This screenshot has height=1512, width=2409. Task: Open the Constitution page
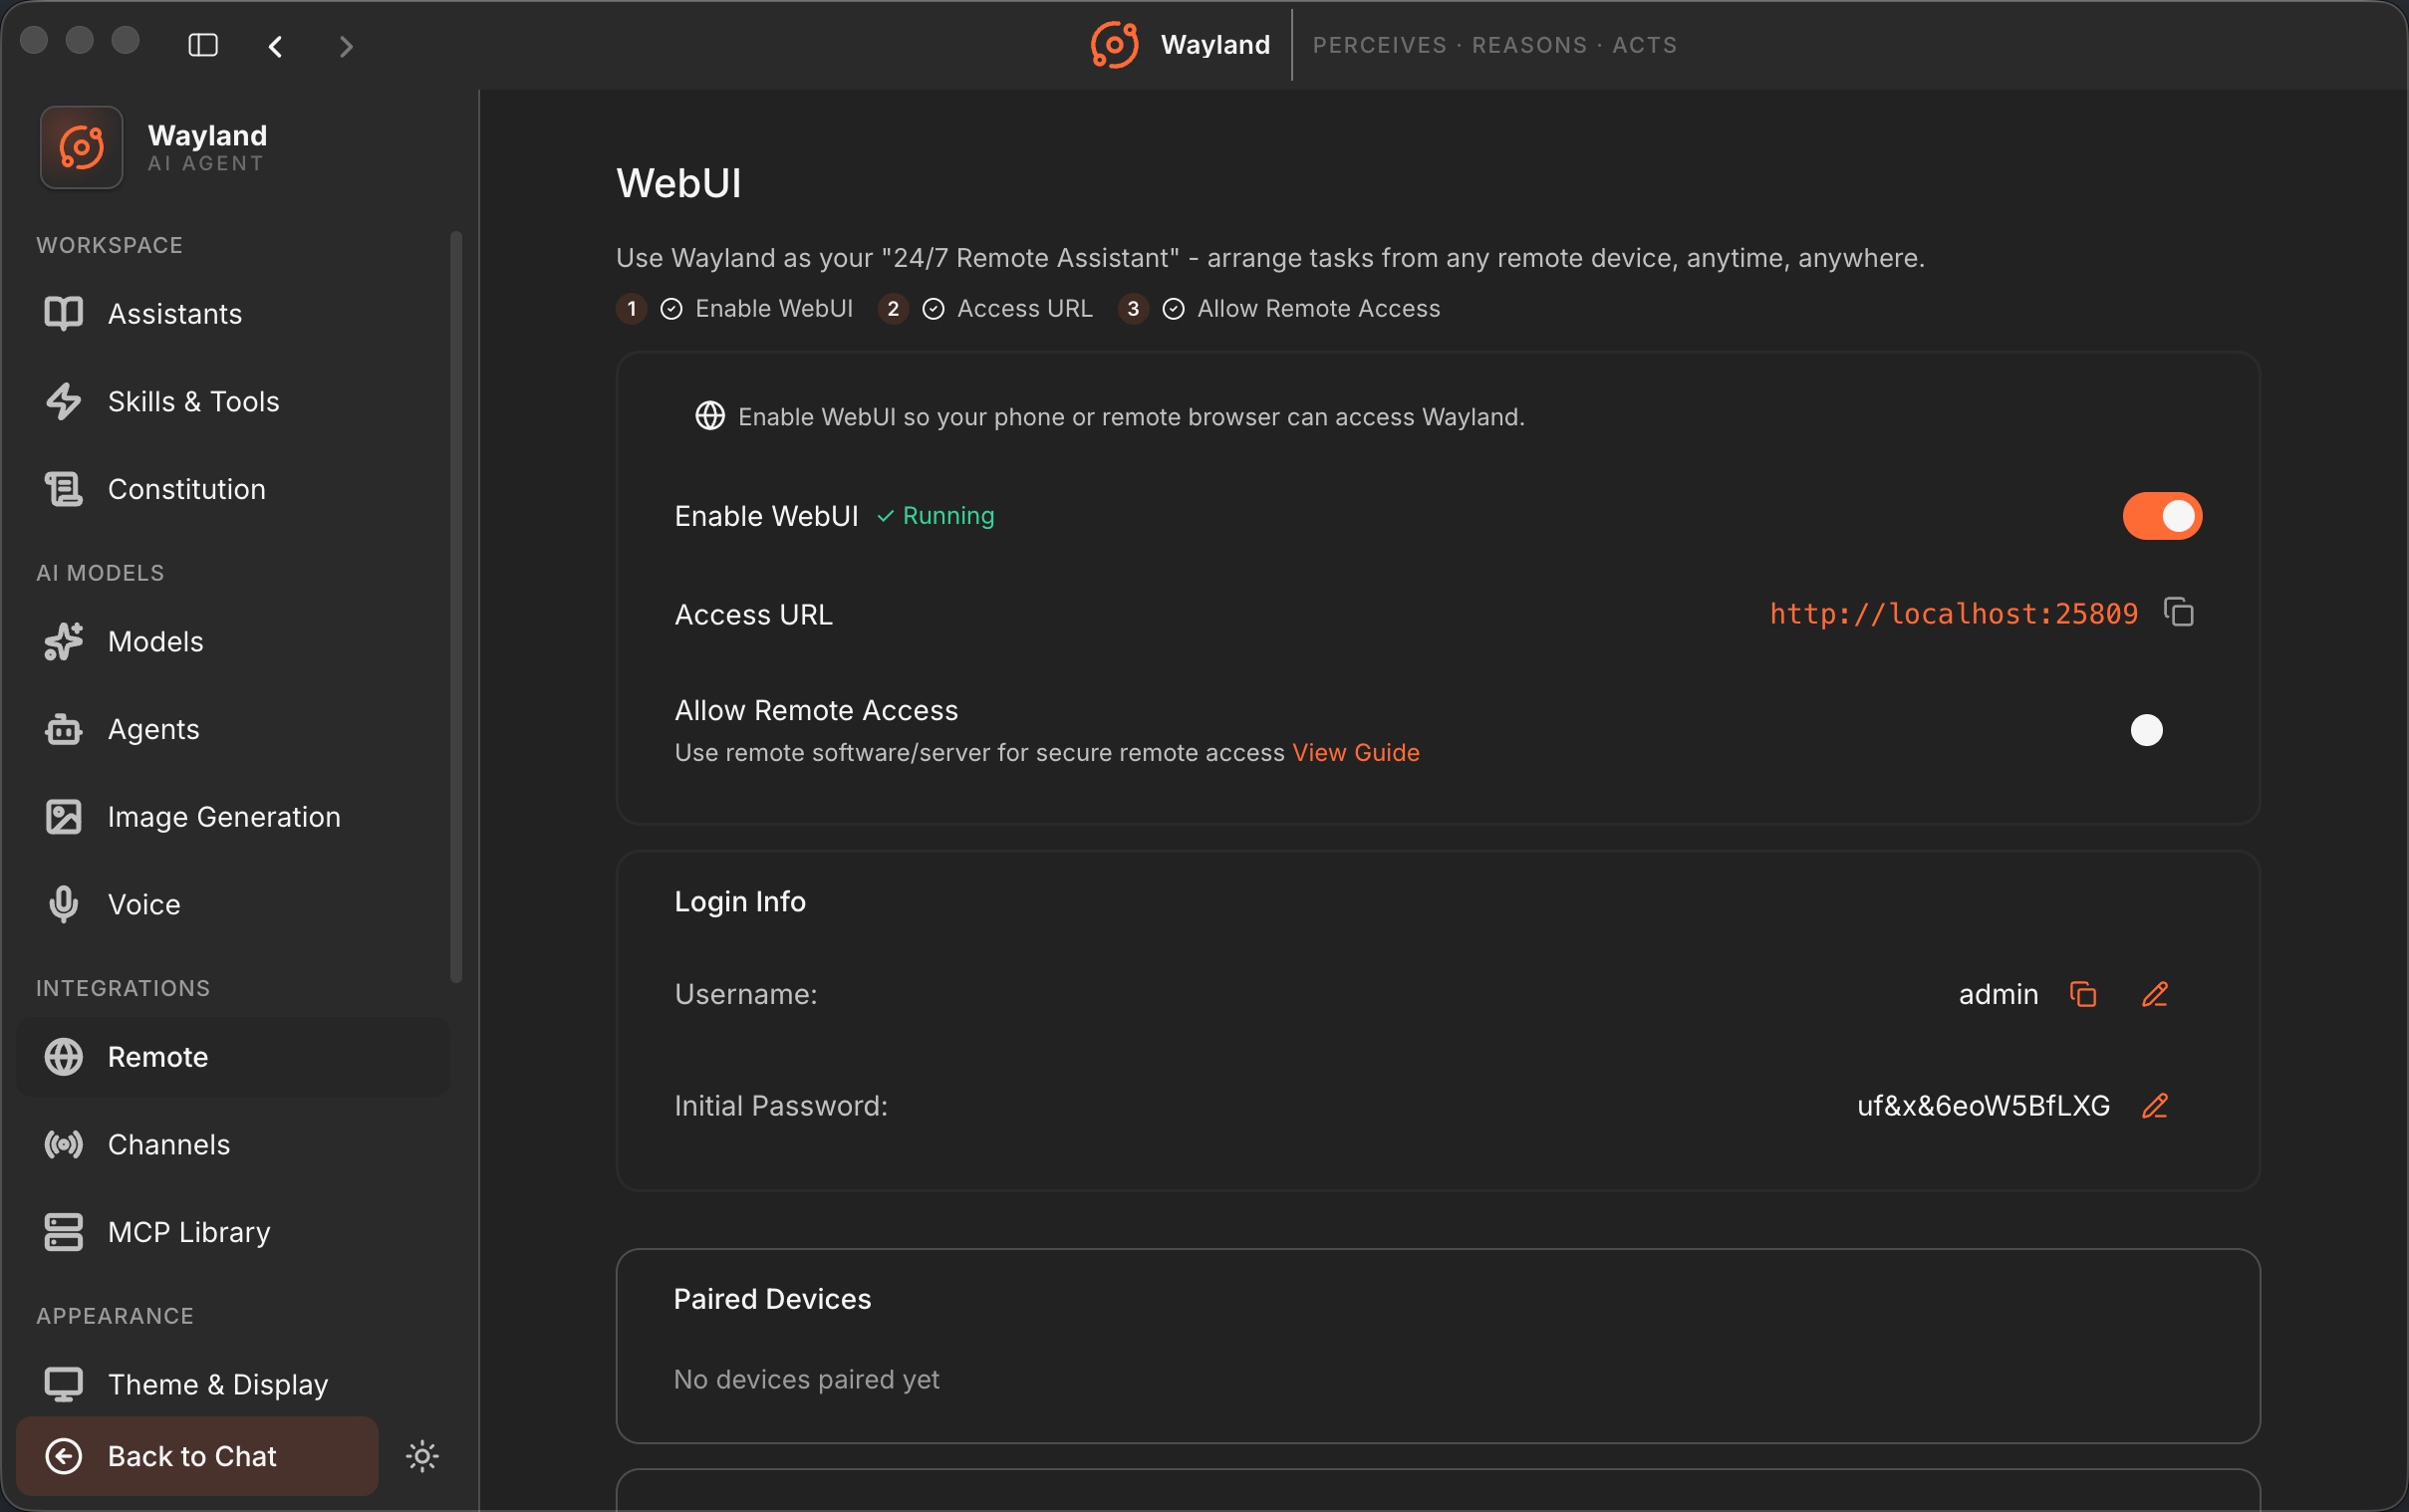[x=233, y=489]
